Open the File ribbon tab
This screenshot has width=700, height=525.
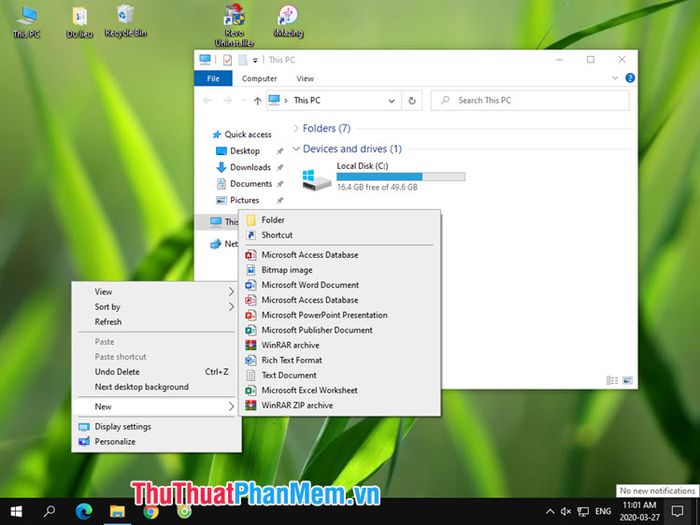213,78
